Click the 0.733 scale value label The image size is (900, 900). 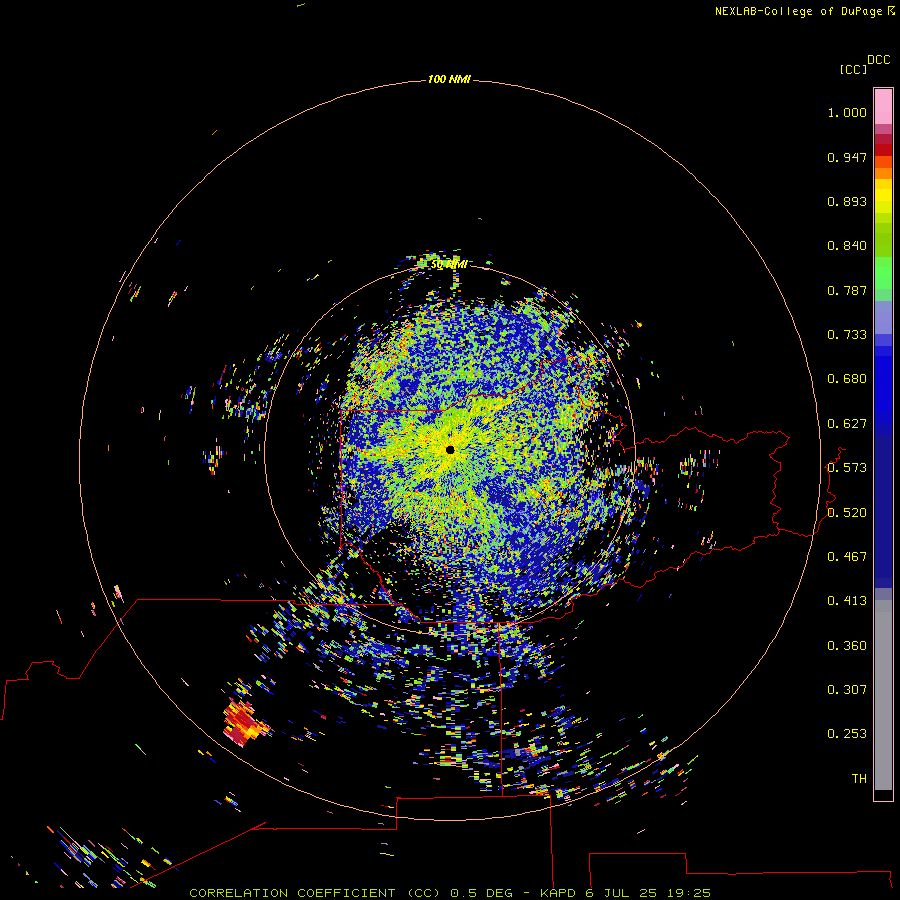coord(847,335)
